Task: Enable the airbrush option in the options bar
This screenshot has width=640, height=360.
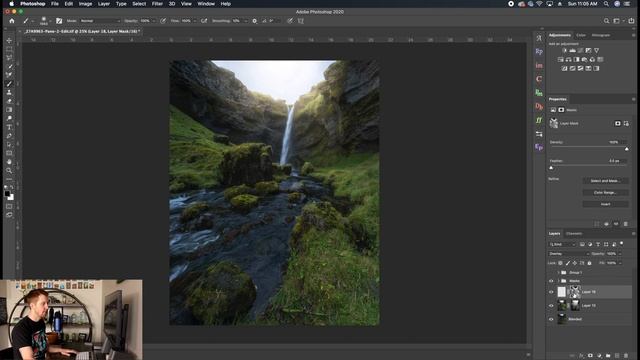Action: (204, 21)
